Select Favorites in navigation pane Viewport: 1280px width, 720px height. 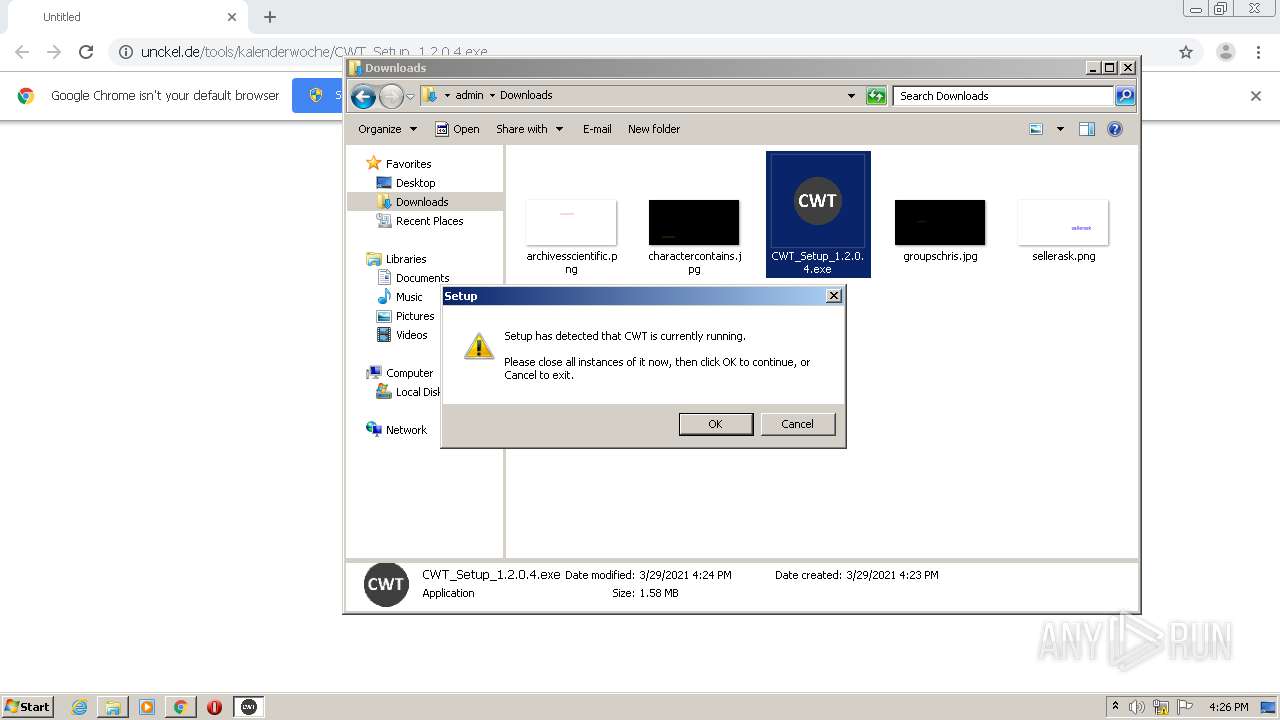[x=408, y=164]
